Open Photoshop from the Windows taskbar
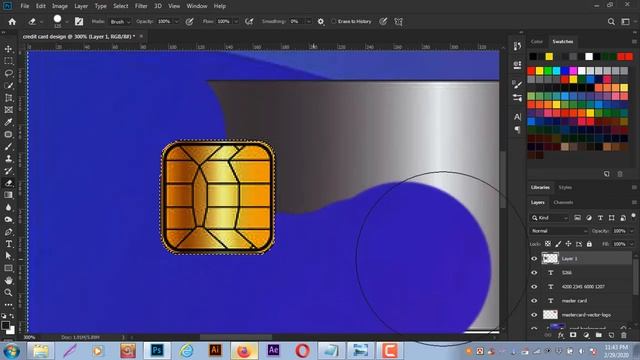The width and height of the screenshot is (640, 360). [x=157, y=351]
